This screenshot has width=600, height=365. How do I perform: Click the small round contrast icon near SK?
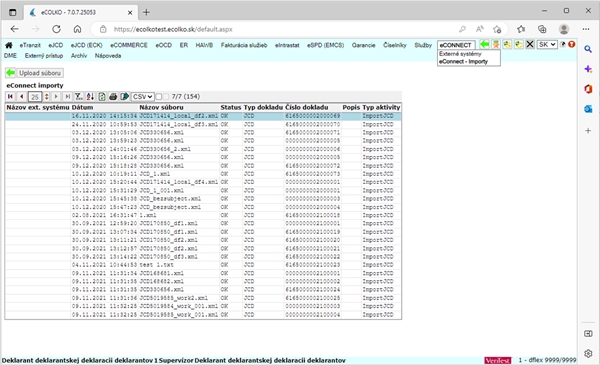[563, 44]
